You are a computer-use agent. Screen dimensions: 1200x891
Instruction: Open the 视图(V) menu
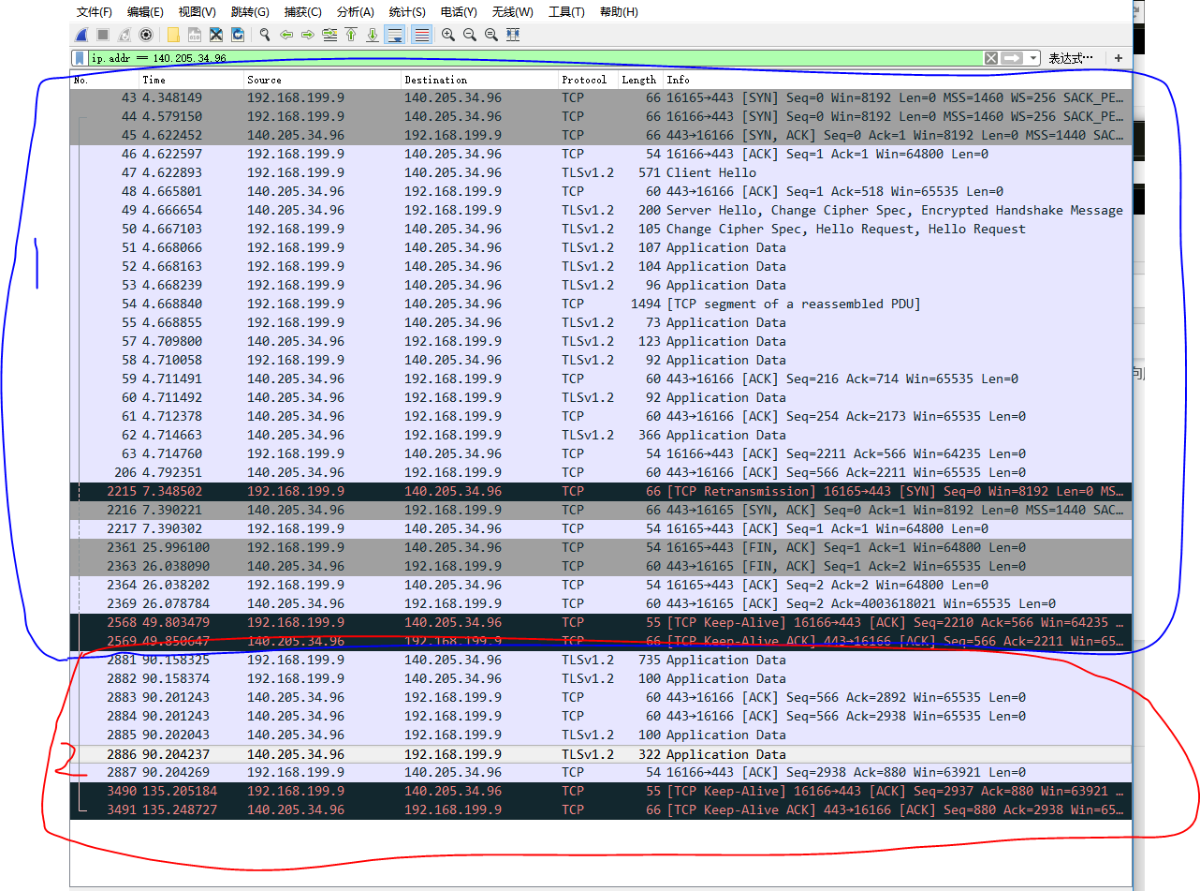[x=197, y=12]
